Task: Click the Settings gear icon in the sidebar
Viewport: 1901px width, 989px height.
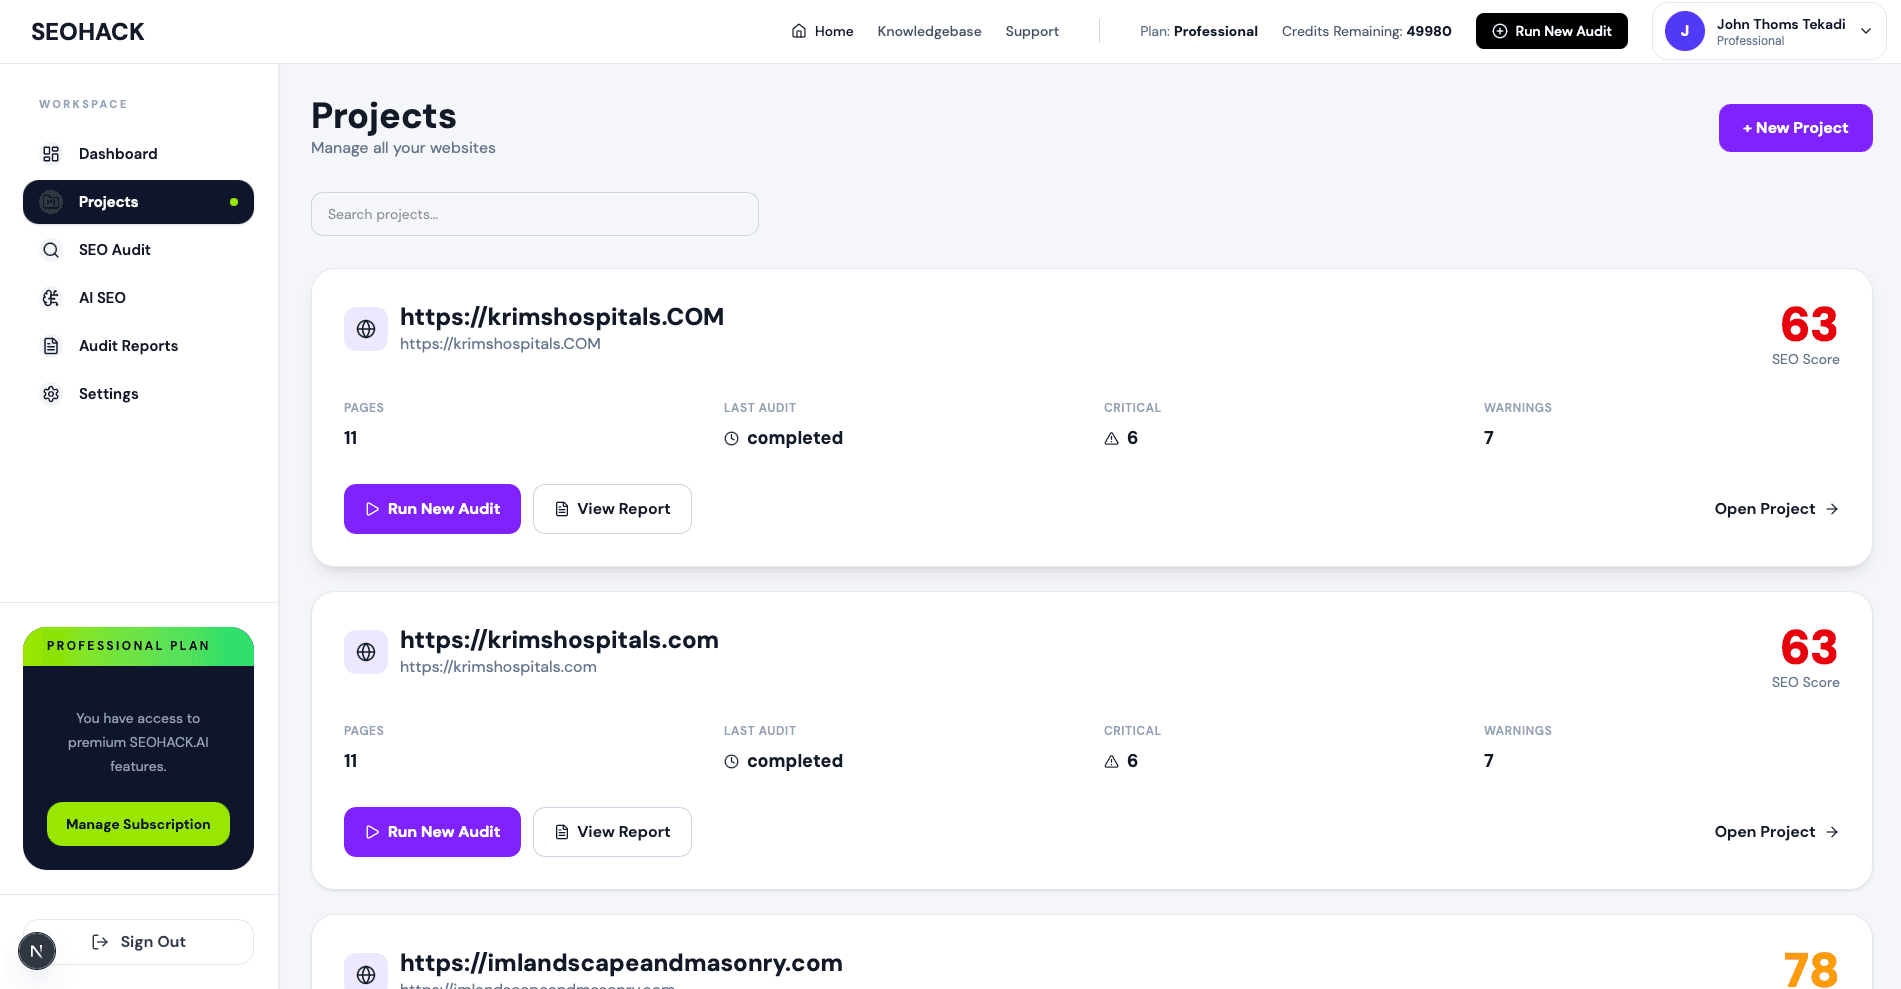Action: [x=51, y=394]
